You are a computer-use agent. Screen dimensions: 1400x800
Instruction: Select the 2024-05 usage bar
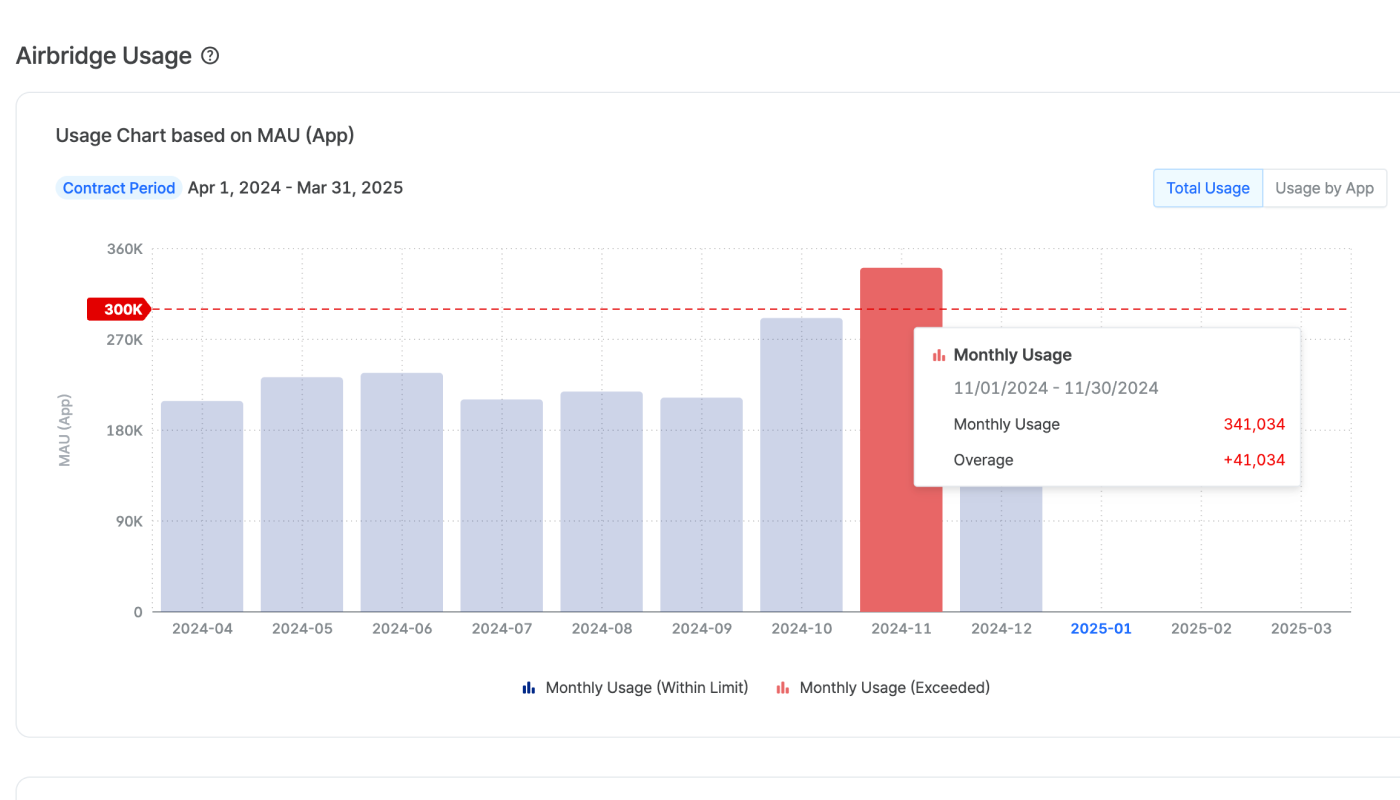[x=302, y=494]
